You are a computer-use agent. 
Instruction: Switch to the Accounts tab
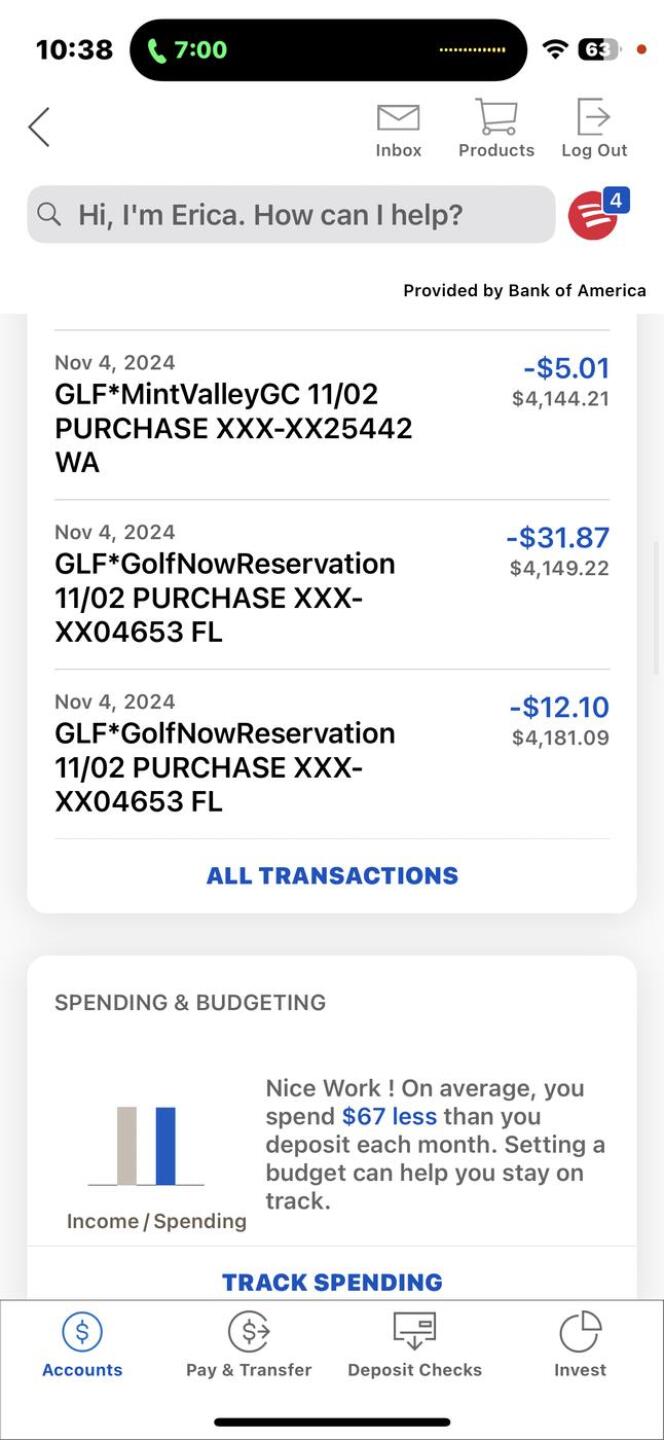[82, 1346]
